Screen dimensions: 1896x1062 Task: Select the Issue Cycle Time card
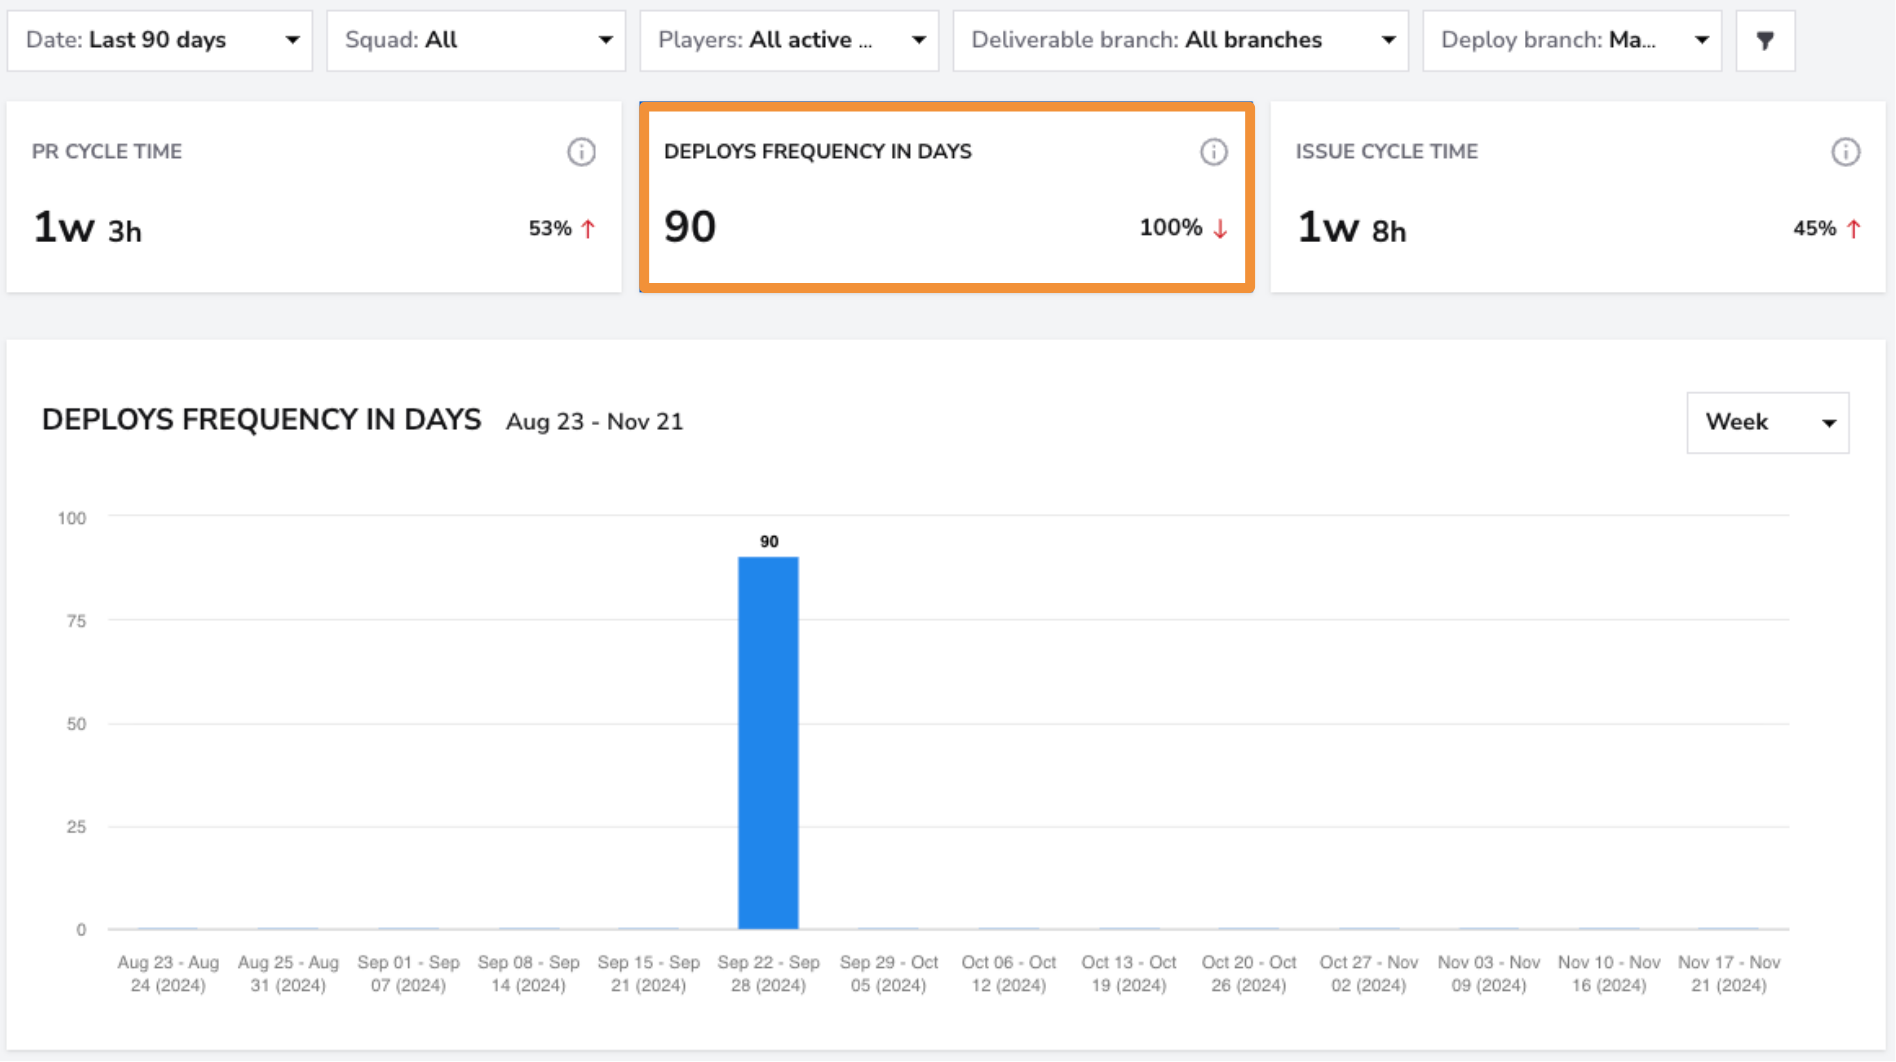pyautogui.click(x=1578, y=197)
